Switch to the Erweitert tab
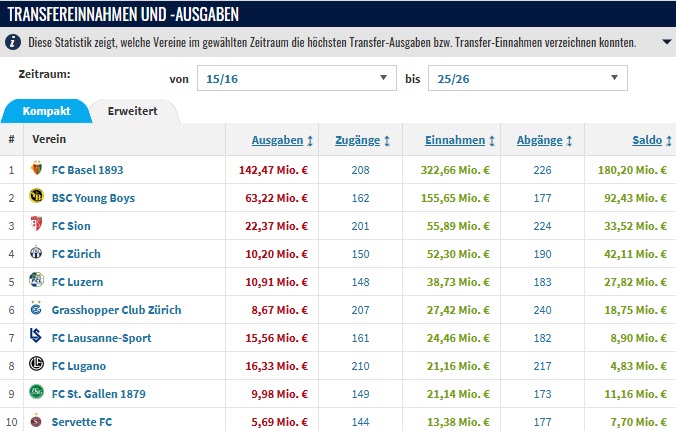Screen dimensions: 676x431 pyautogui.click(x=132, y=110)
